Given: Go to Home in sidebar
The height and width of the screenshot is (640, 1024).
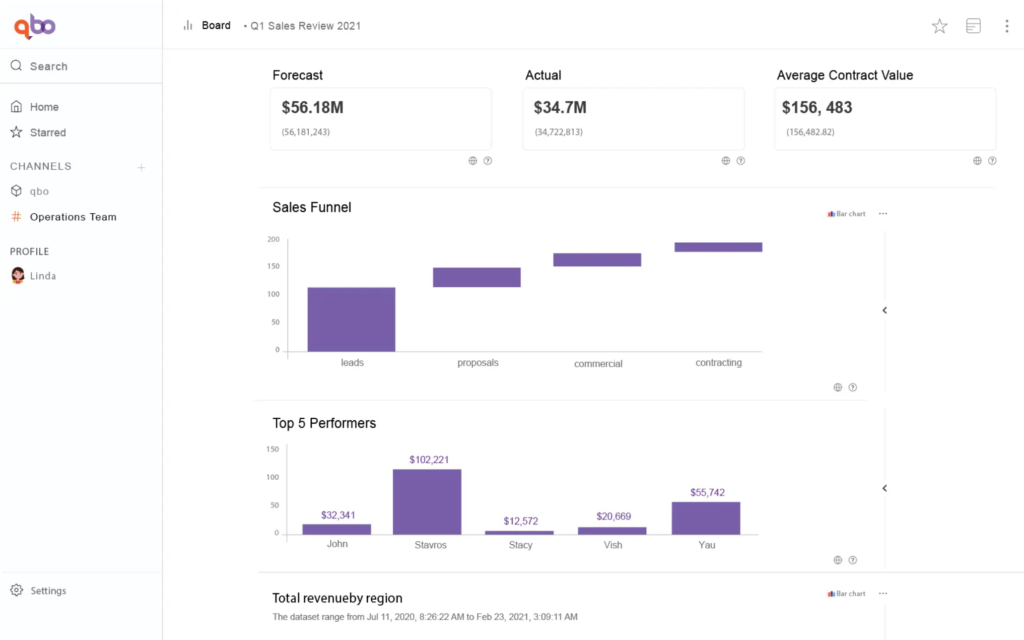Looking at the screenshot, I should 44,107.
